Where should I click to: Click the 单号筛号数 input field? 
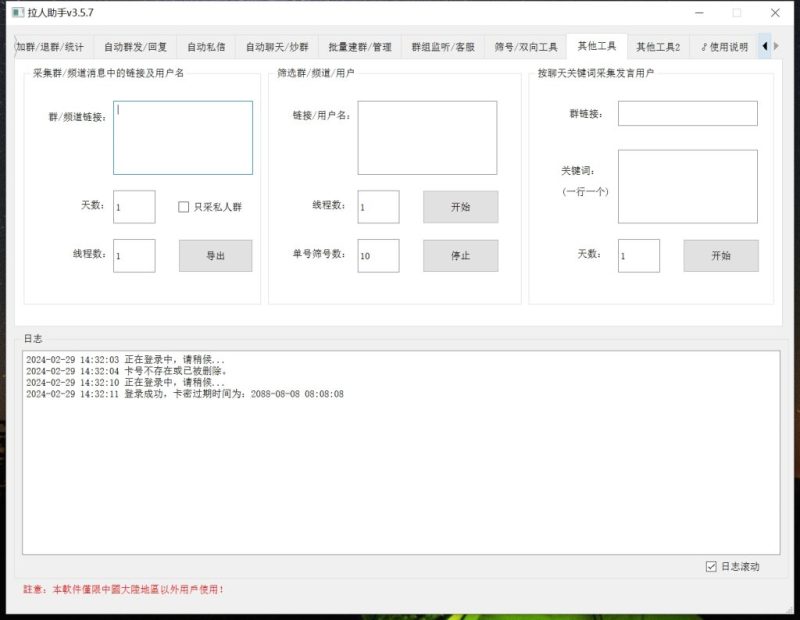coord(377,256)
